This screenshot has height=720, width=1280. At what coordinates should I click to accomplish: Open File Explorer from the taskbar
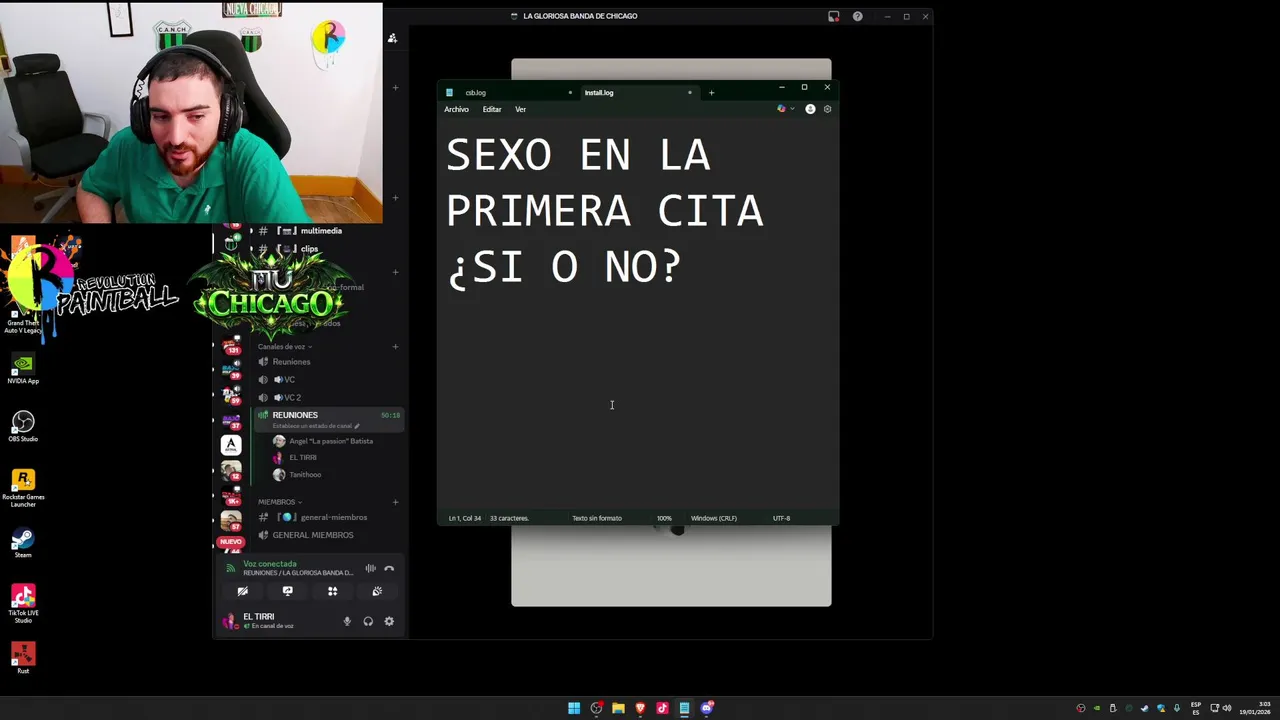(x=618, y=708)
